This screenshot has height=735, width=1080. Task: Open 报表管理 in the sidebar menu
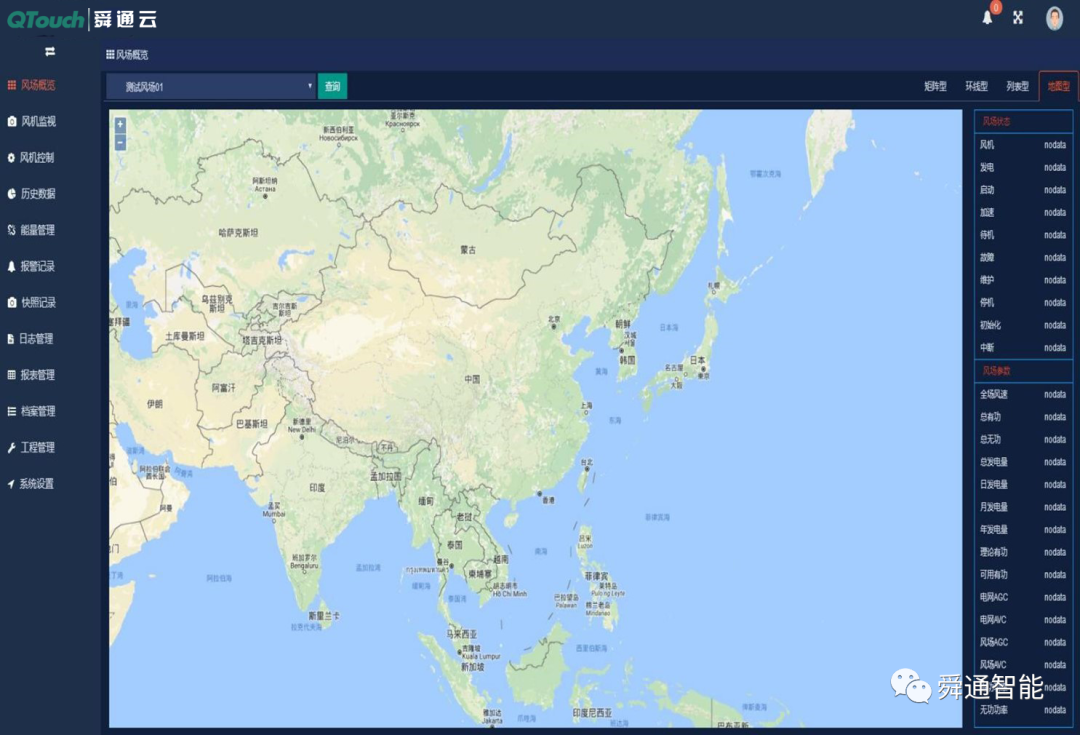tap(38, 375)
